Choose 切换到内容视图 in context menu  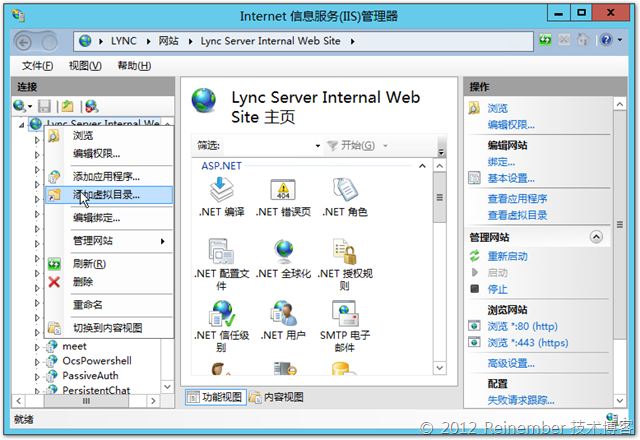pos(109,327)
